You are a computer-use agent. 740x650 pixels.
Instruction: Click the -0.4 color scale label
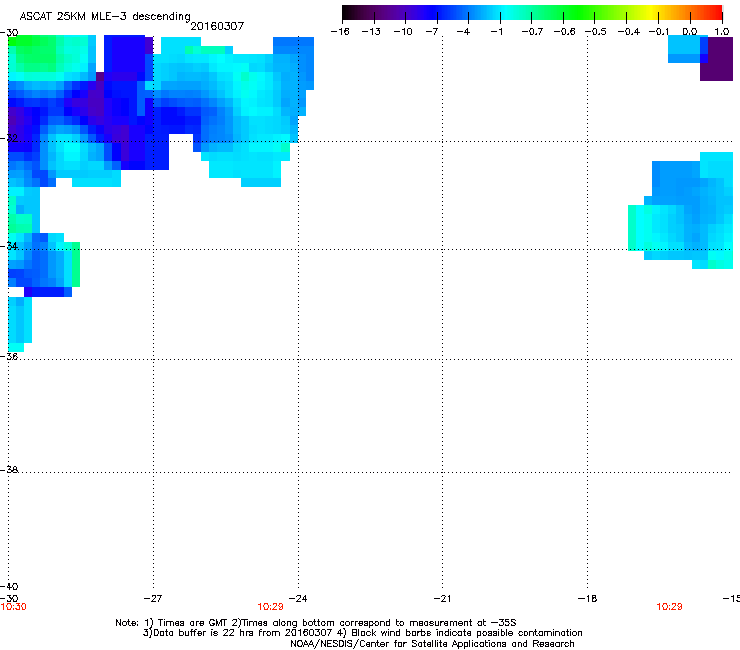(x=629, y=32)
